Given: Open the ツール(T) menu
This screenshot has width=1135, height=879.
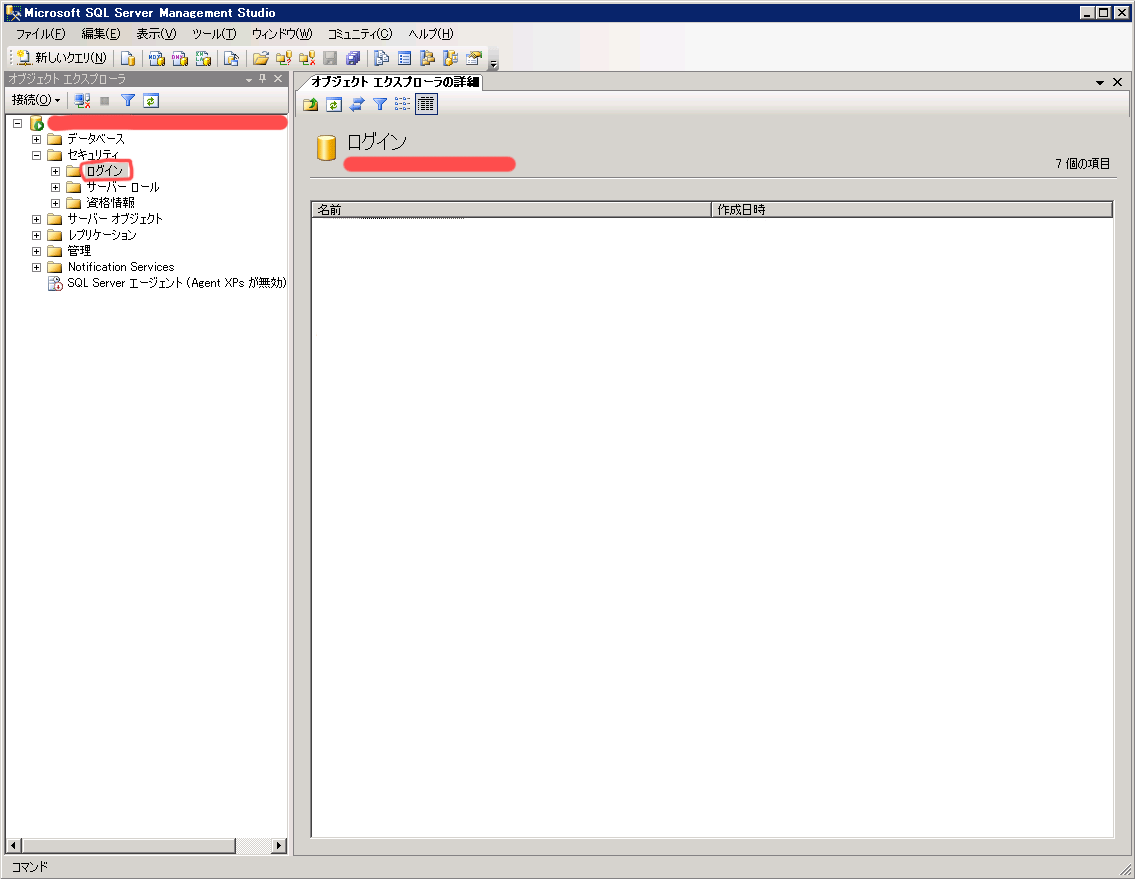Looking at the screenshot, I should (214, 34).
